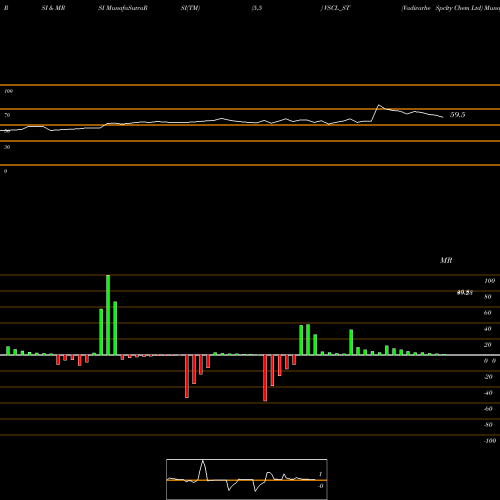
Task: Click the "100" label on the right MR axis
Action: click(x=489, y=281)
